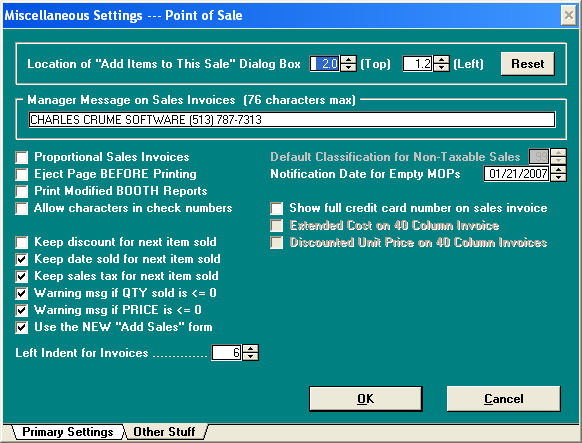Click the Default Classification value field
The image size is (582, 443).
(539, 157)
